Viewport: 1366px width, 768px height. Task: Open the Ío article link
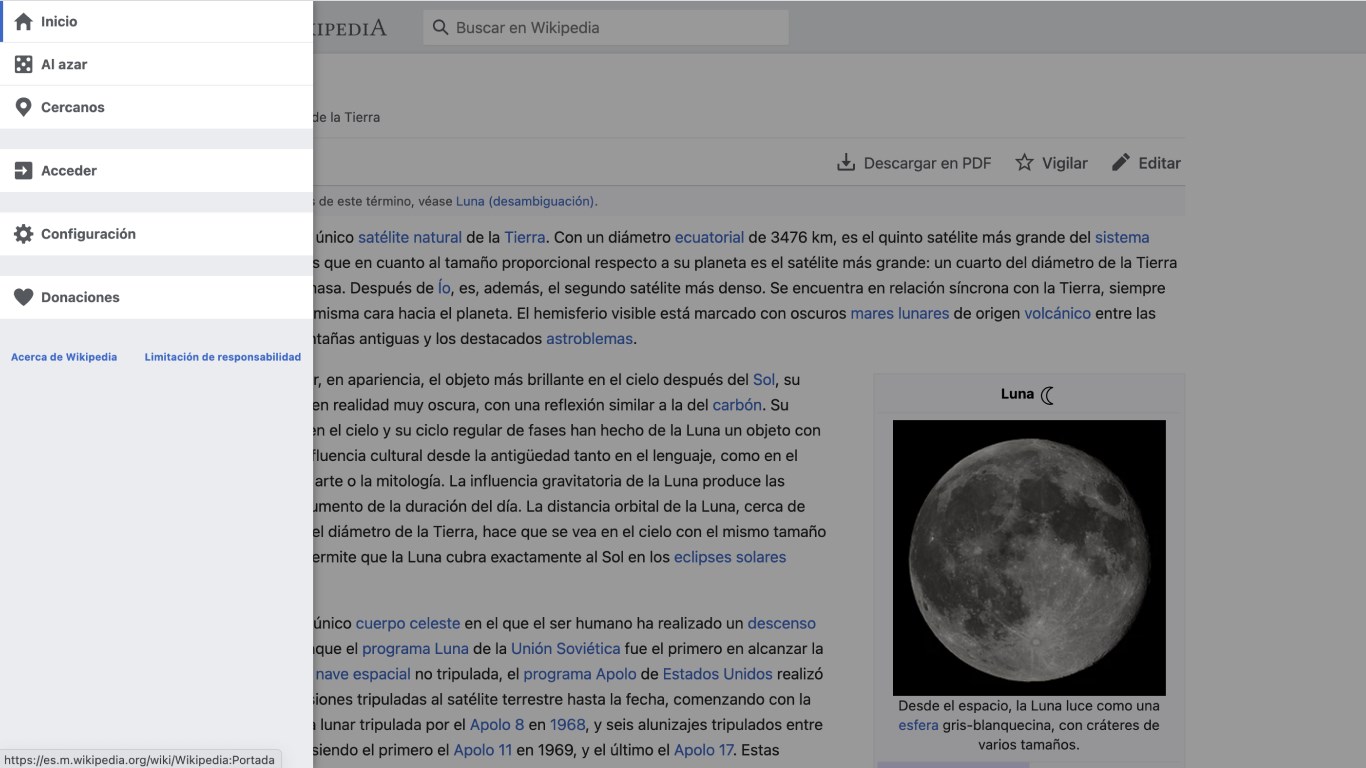[445, 288]
